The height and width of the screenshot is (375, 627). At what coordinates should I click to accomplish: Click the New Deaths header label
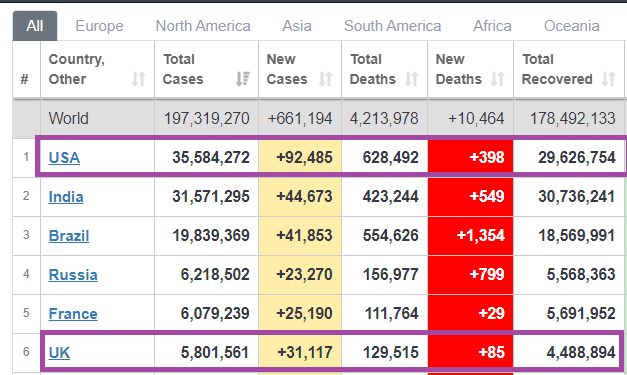tap(459, 69)
